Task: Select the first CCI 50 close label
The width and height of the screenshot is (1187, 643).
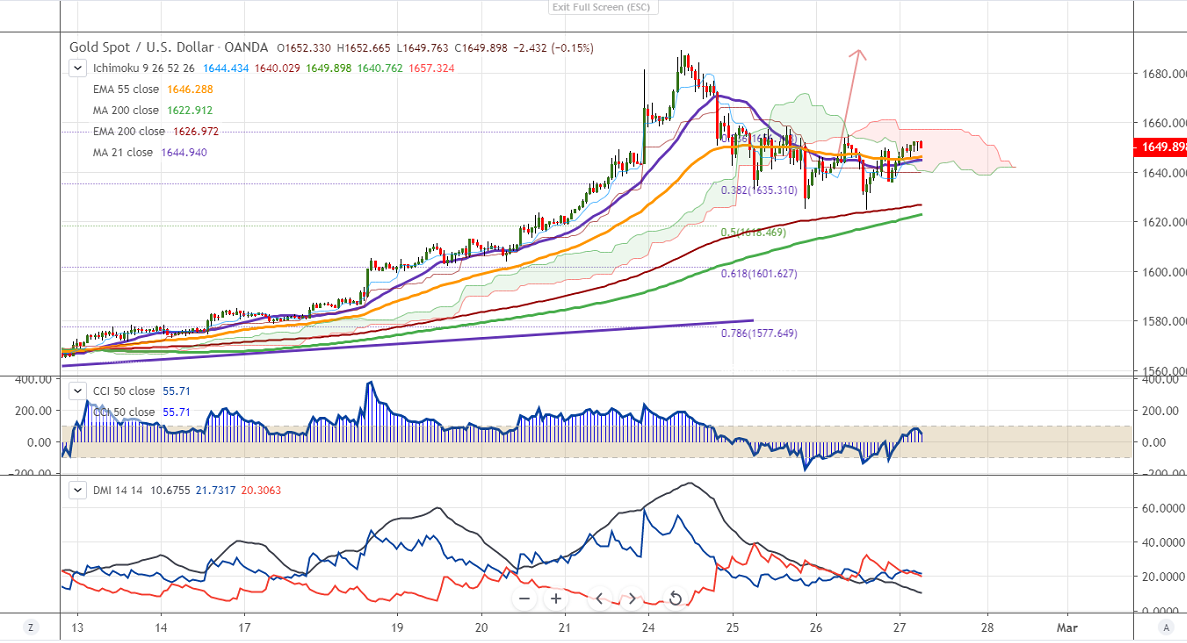Action: click(123, 391)
